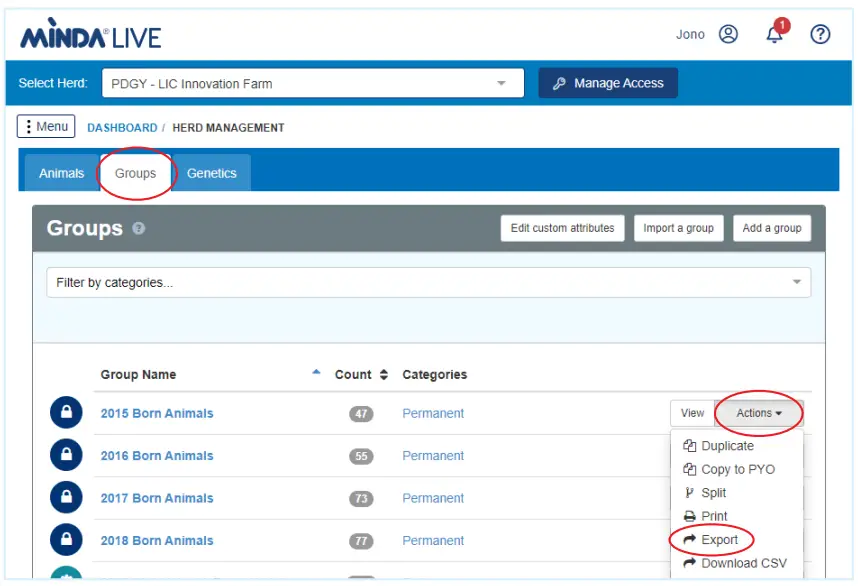This screenshot has height=586, width=858.
Task: Click the Group Name column header
Action: click(138, 375)
